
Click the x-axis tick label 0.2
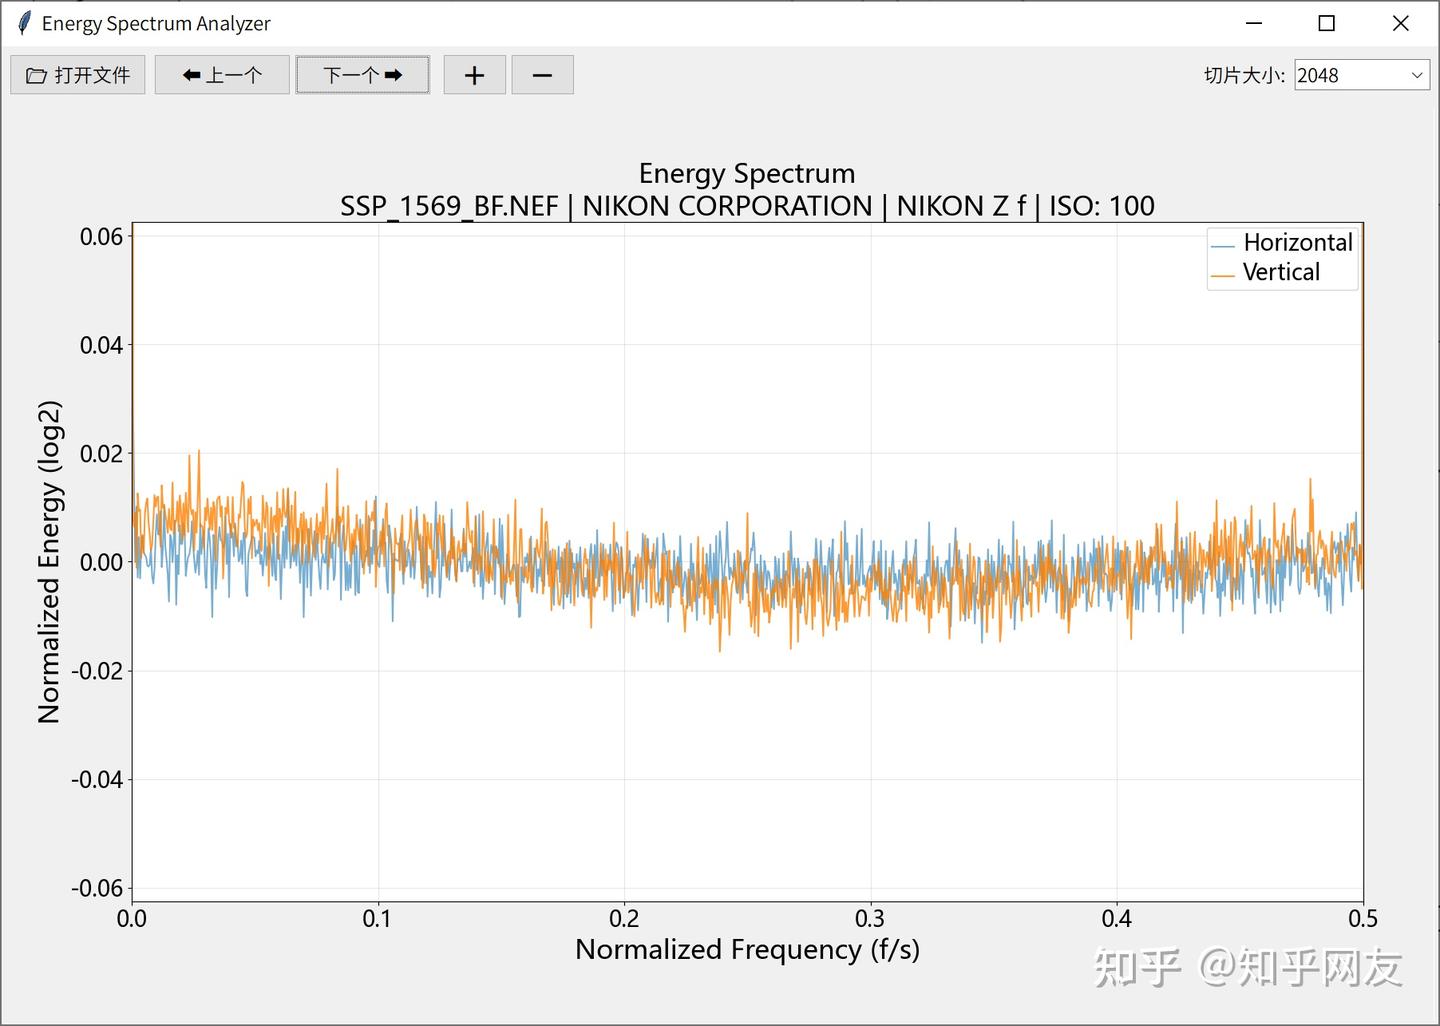(624, 918)
